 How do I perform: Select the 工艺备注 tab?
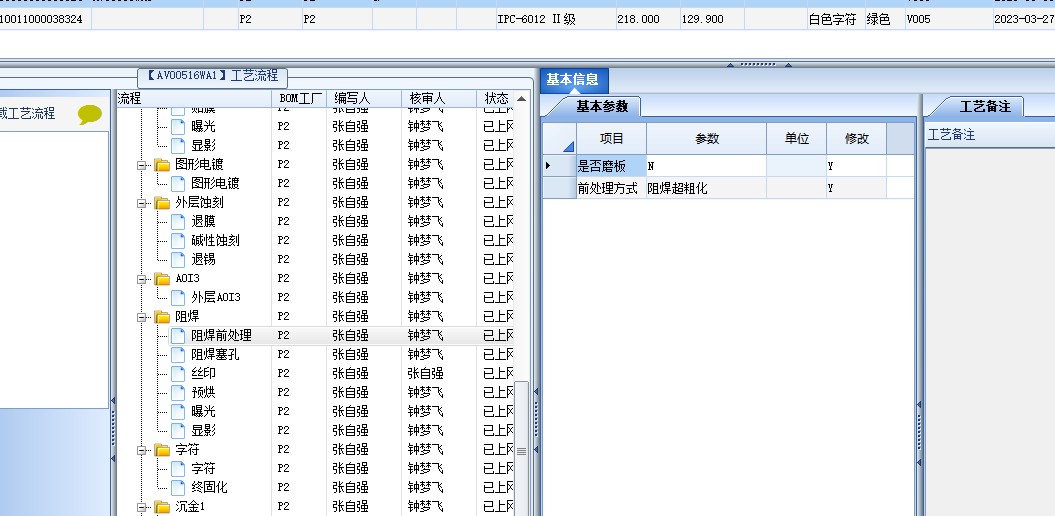984,106
